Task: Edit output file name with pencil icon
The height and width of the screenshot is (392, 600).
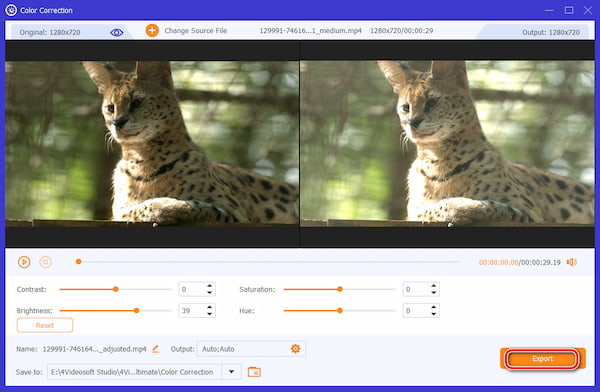Action: tap(155, 349)
